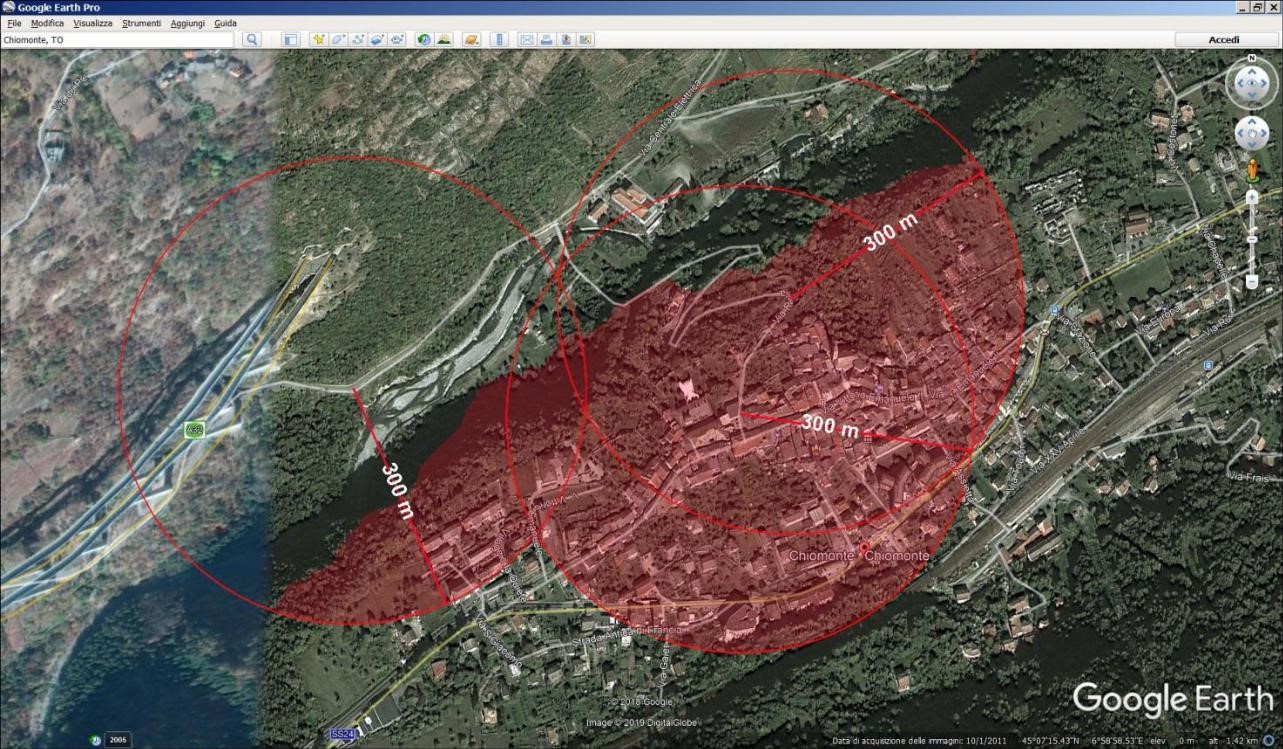Print the current map view

click(x=547, y=40)
